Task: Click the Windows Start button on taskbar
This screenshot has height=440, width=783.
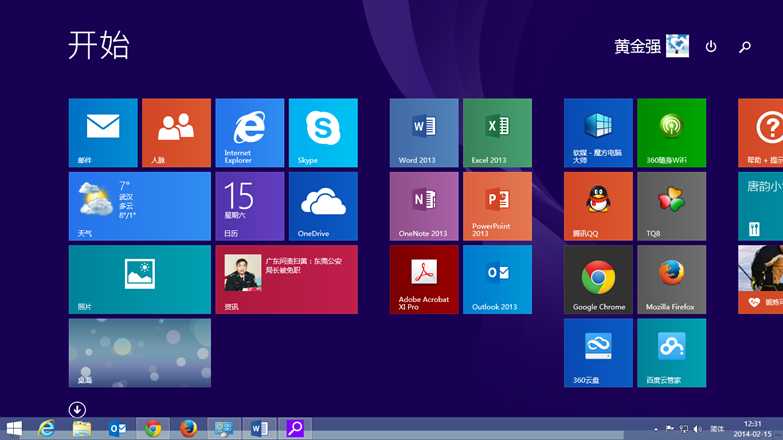Action: click(x=14, y=429)
